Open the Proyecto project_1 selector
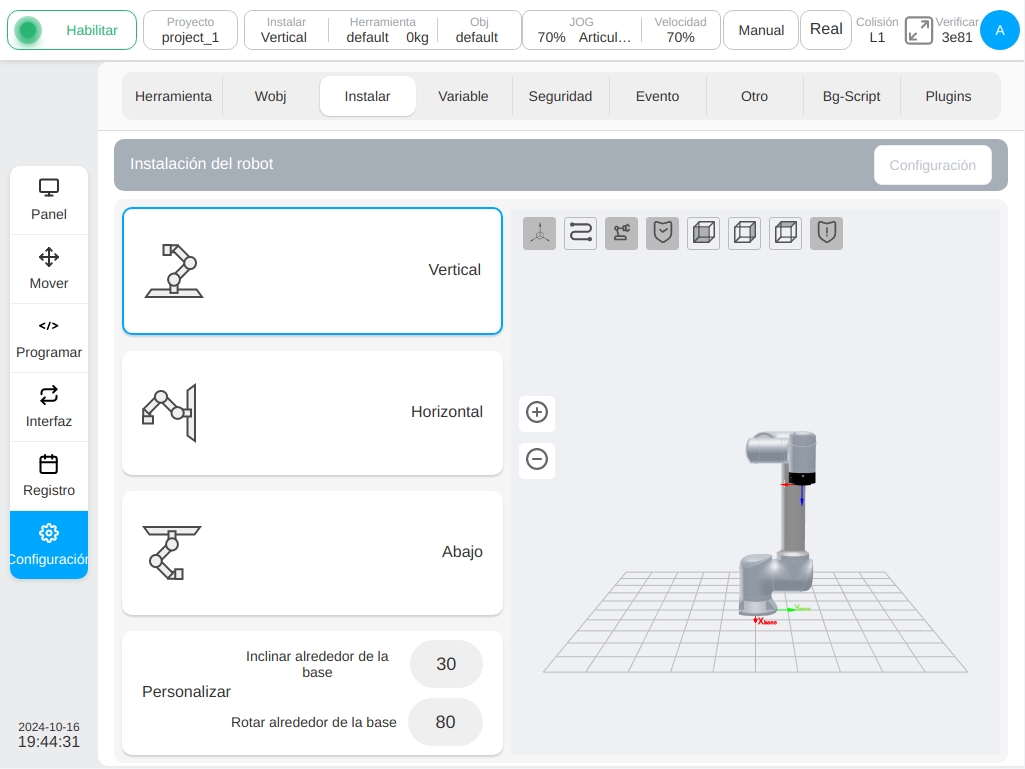This screenshot has height=769, width=1025. 190,30
